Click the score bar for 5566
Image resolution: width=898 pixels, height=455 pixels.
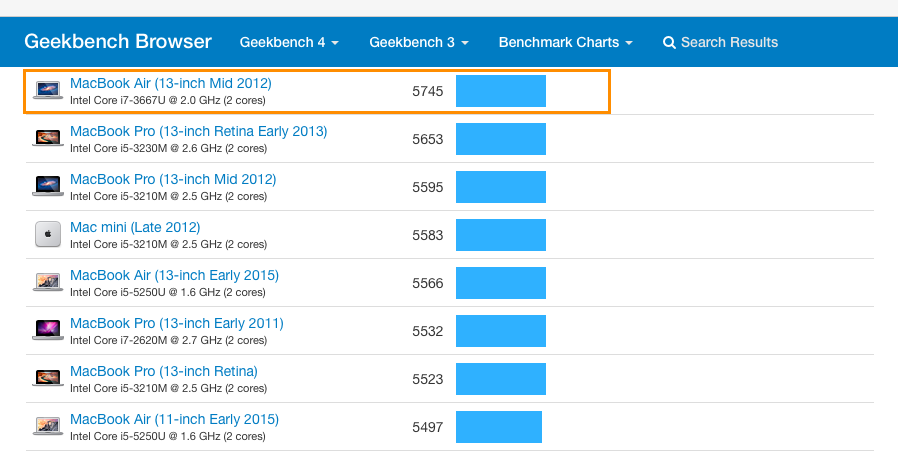click(501, 283)
